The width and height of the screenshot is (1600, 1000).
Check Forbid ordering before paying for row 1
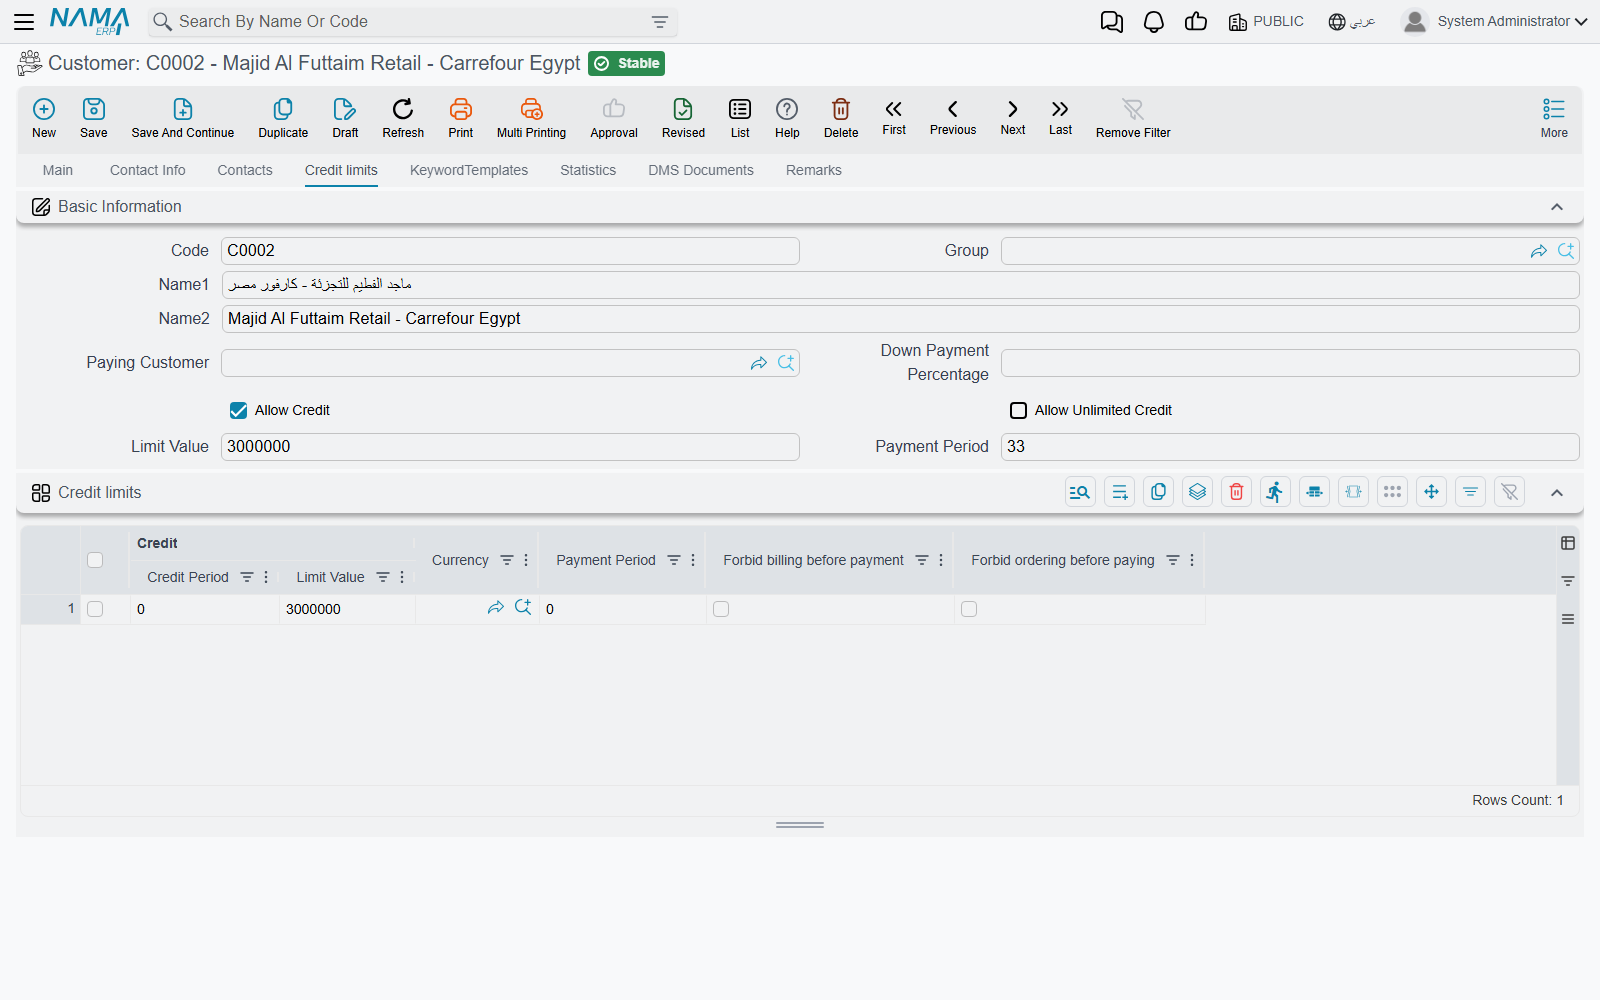(x=969, y=609)
